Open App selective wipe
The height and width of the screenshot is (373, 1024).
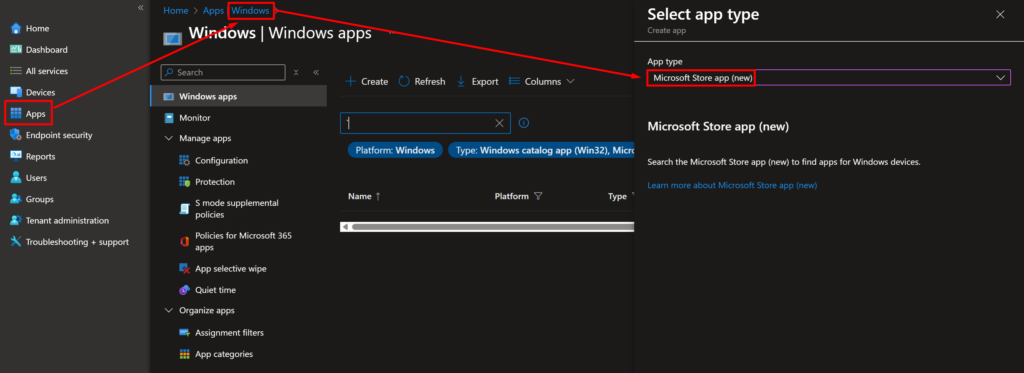(231, 268)
